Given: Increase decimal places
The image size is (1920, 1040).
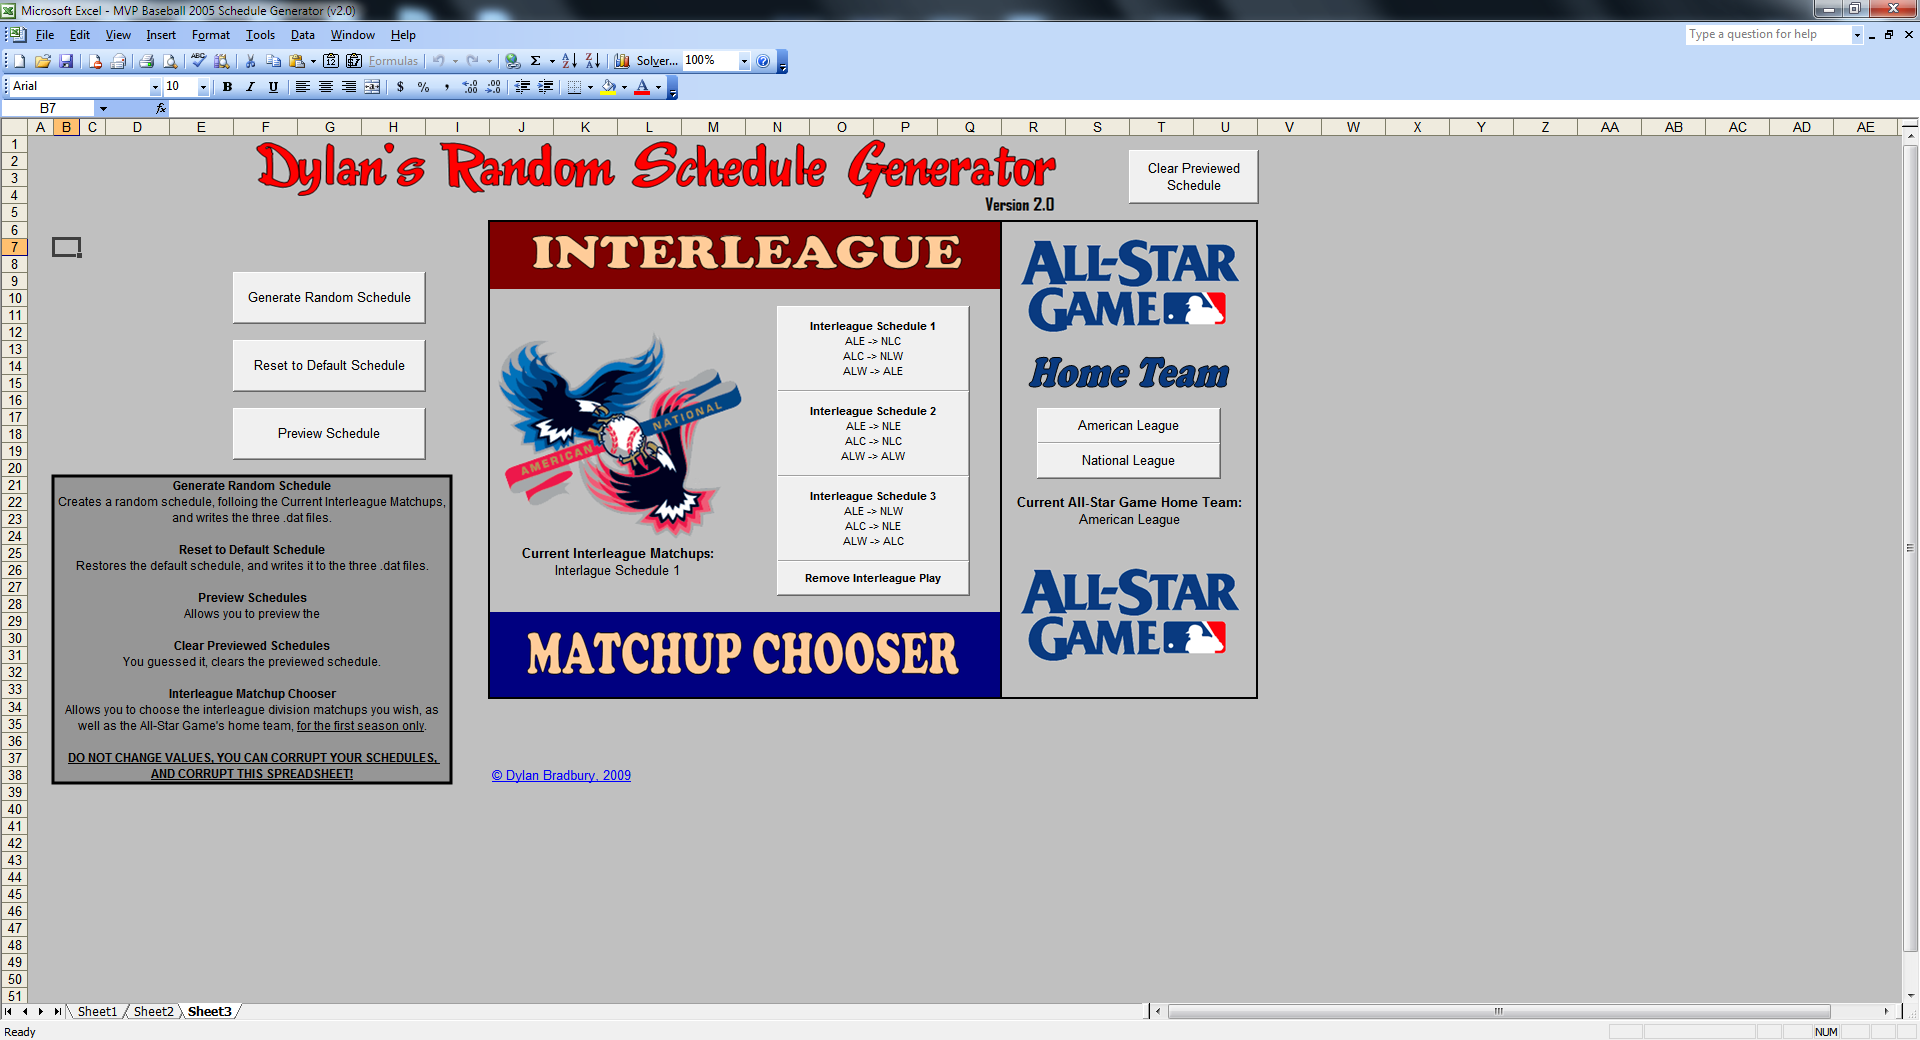Looking at the screenshot, I should point(470,87).
